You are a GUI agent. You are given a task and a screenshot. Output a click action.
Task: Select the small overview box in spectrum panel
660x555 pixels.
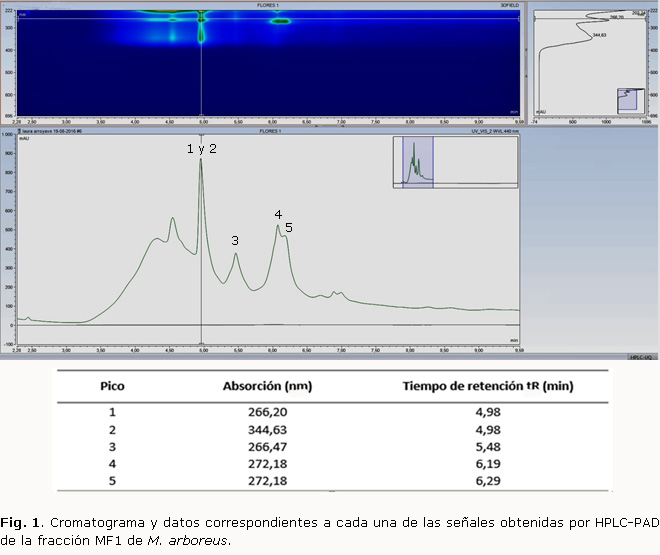click(628, 98)
